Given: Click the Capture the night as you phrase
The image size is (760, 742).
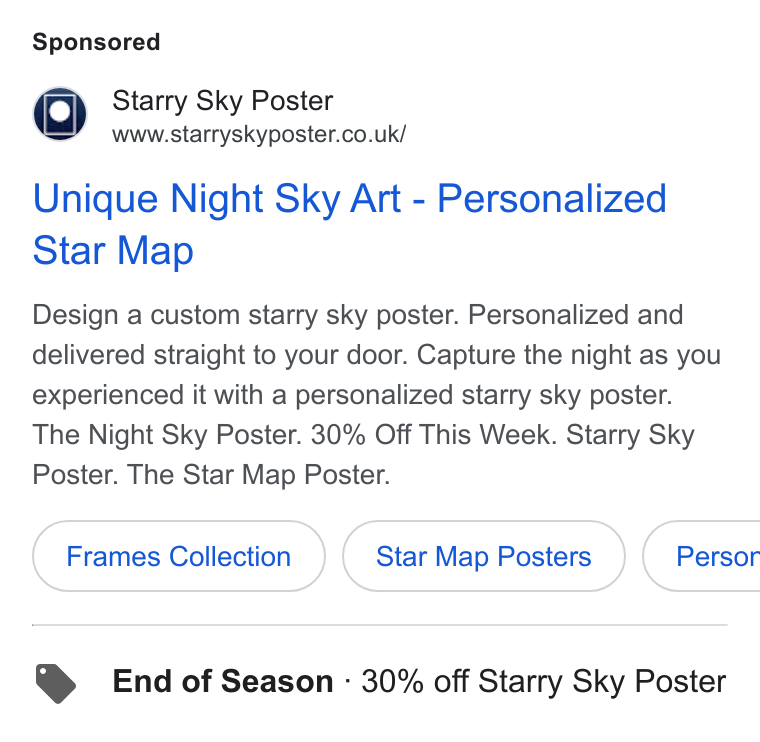Looking at the screenshot, I should coord(569,355).
